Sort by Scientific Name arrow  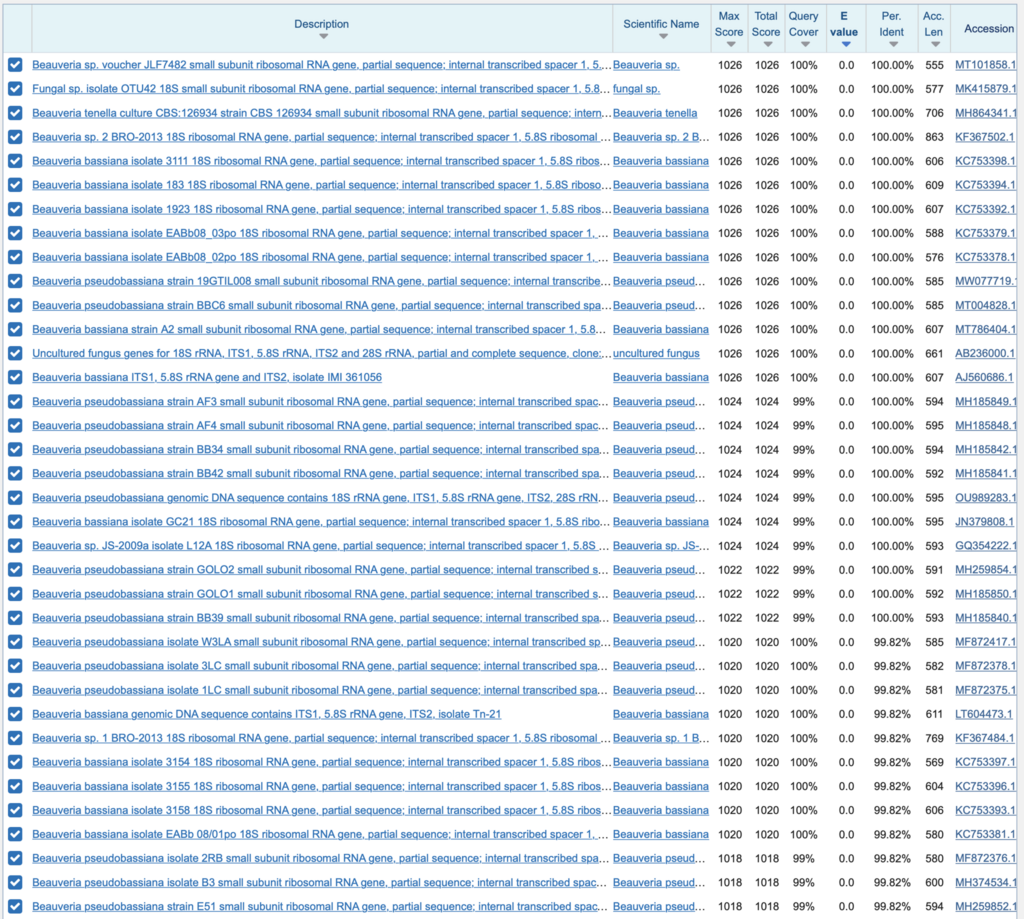coord(663,37)
